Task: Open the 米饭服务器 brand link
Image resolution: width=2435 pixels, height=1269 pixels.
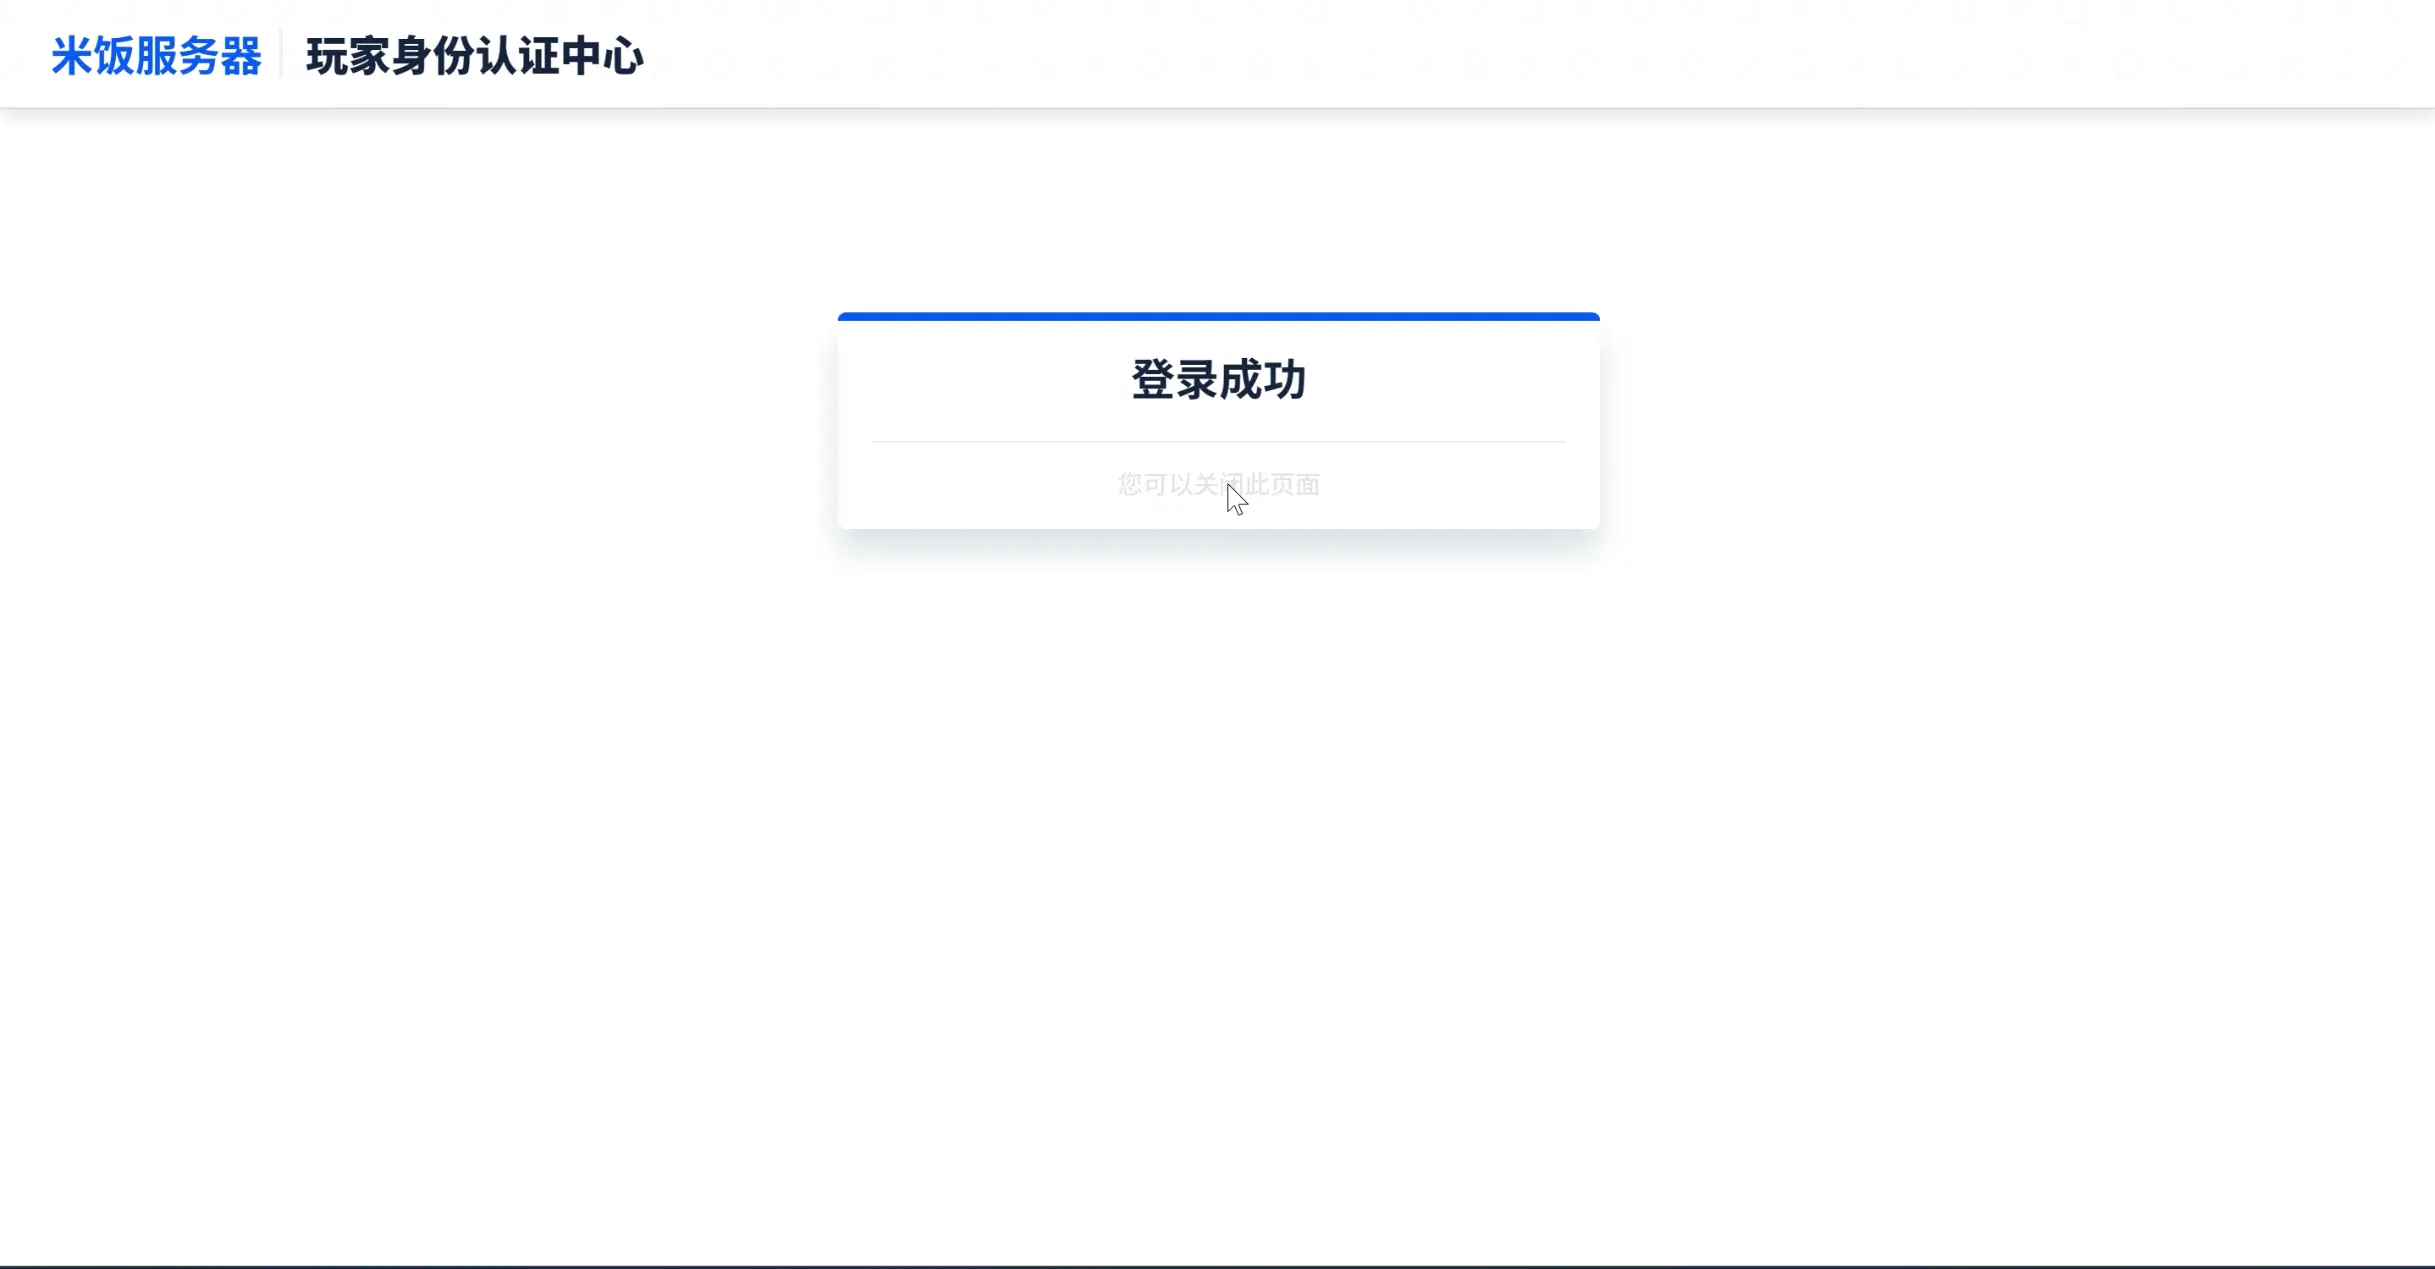Action: 157,56
